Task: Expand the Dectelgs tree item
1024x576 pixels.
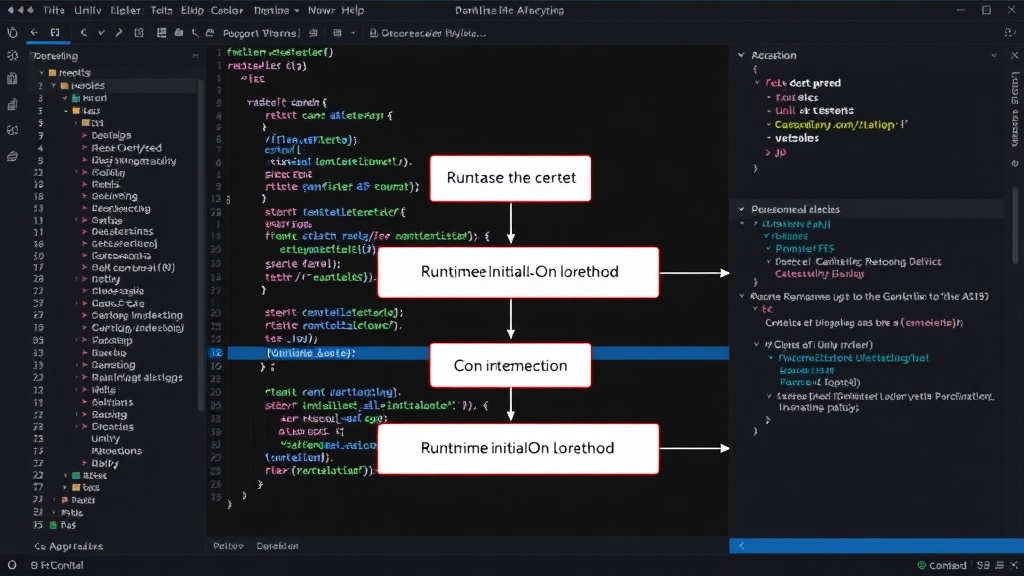Action: 84,135
